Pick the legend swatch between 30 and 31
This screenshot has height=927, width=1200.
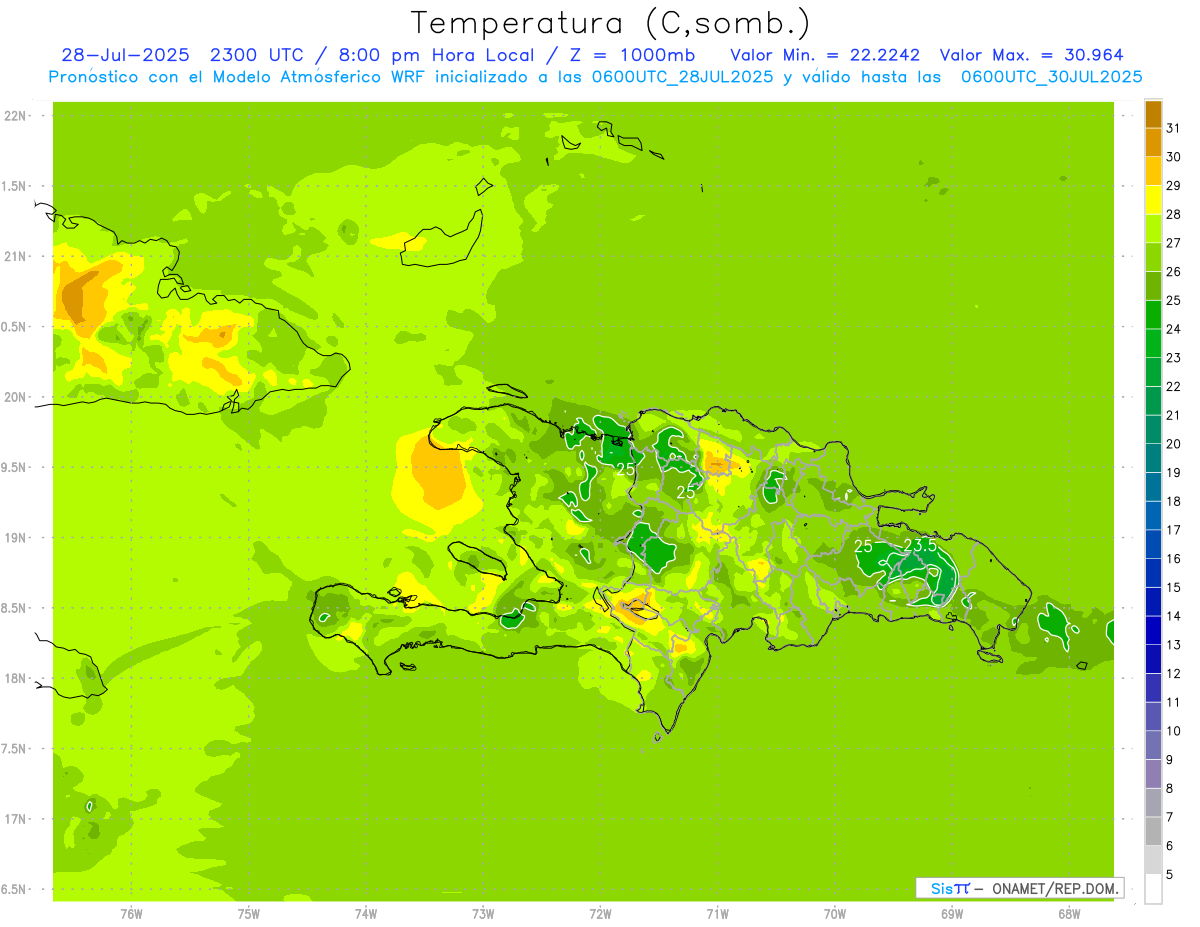pos(1153,142)
